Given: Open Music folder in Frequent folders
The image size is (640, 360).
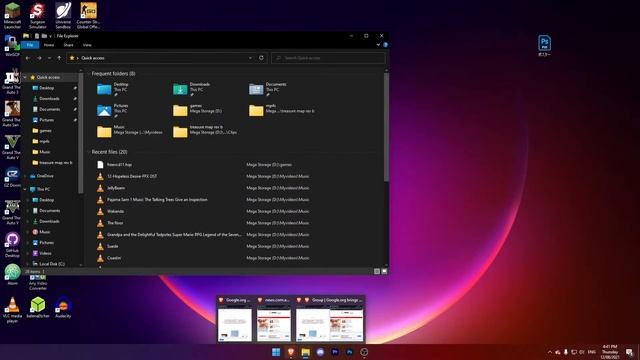Looking at the screenshot, I should [130, 131].
